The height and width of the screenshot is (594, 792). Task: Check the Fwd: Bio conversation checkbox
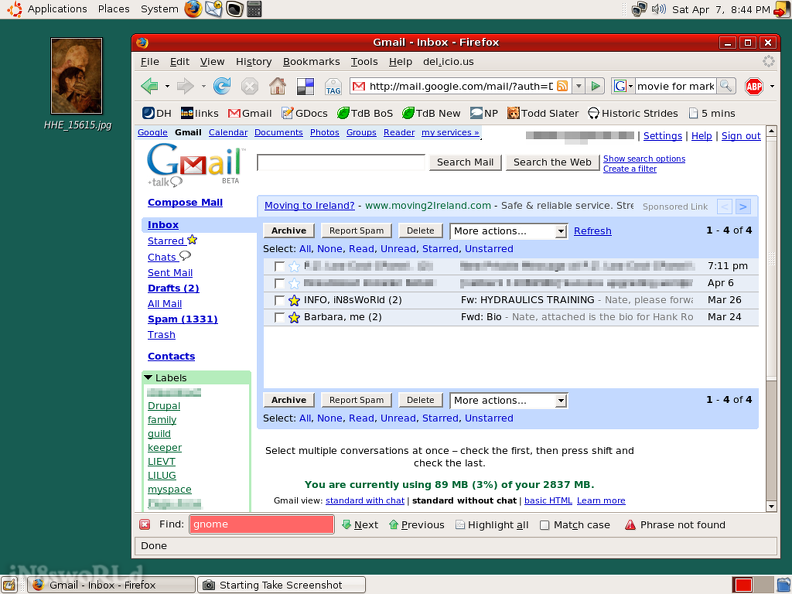coord(279,318)
